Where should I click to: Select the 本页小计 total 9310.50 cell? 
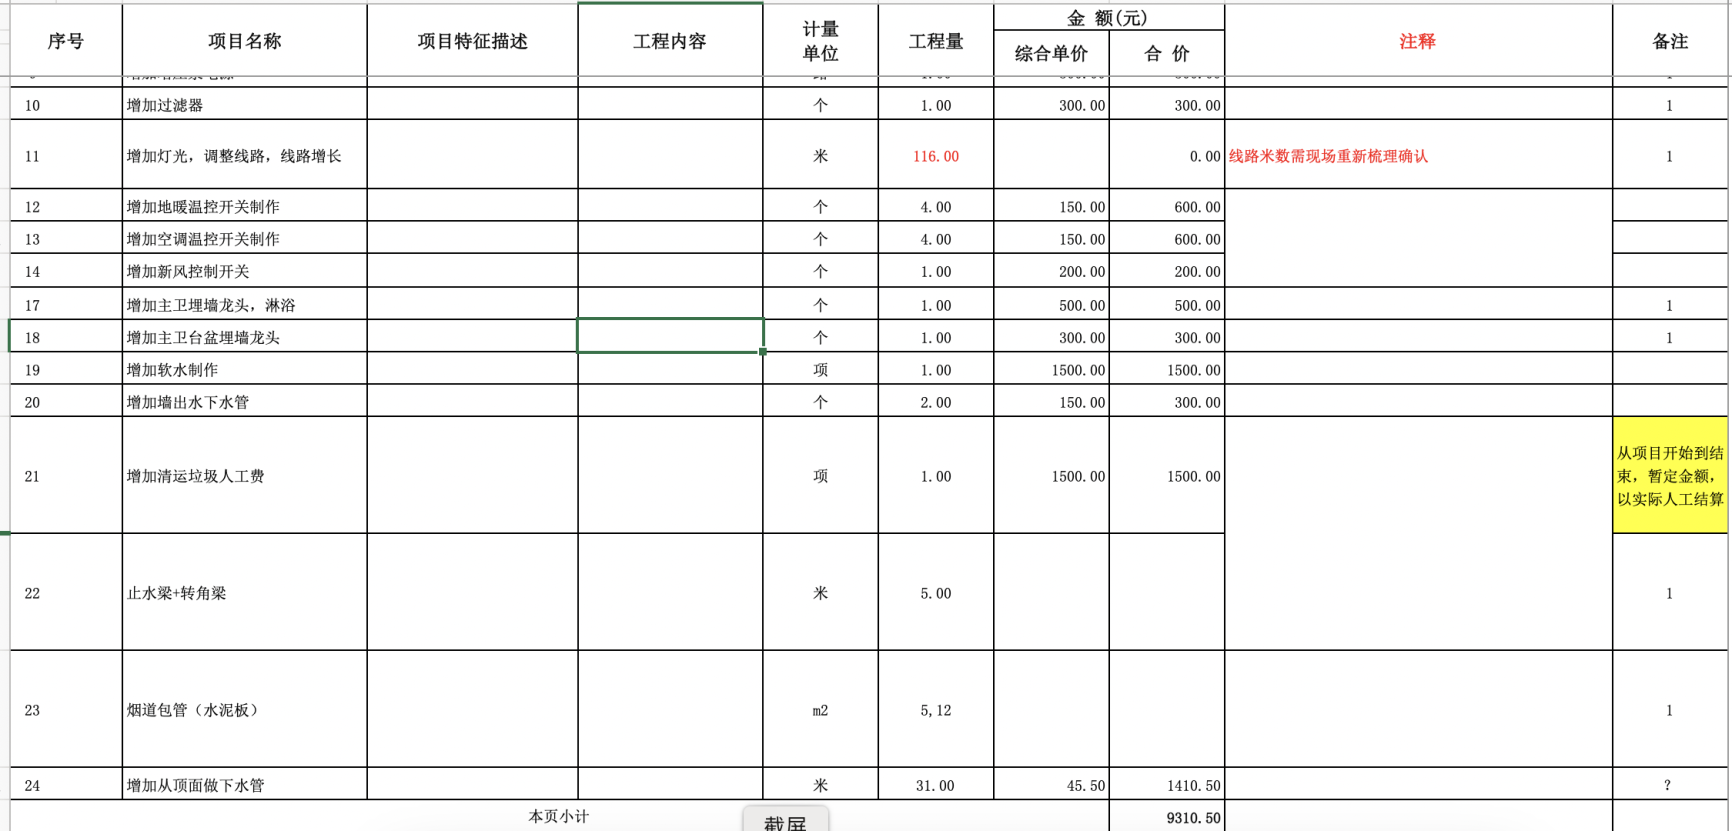[x=1166, y=817]
